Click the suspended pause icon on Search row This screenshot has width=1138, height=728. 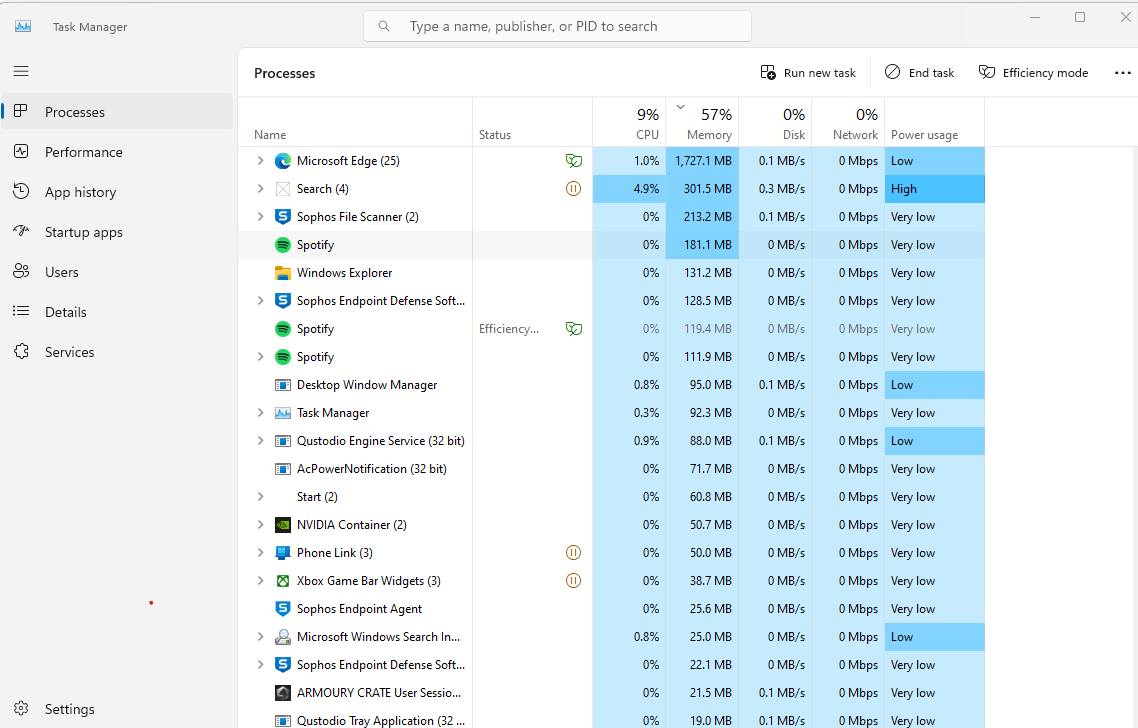click(x=573, y=189)
